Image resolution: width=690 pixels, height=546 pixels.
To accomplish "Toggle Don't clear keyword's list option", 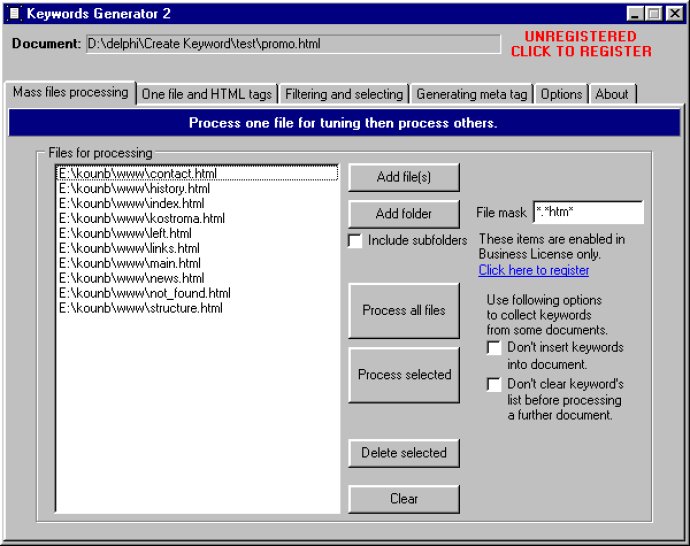I will [494, 384].
